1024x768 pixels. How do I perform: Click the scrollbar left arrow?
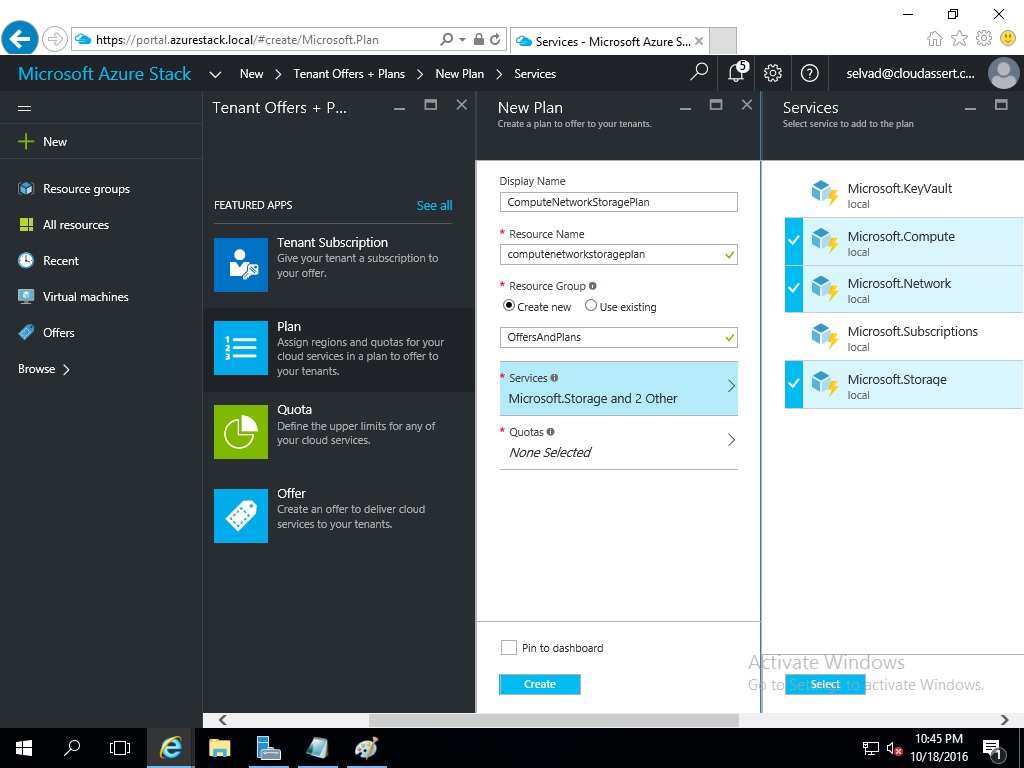223,720
